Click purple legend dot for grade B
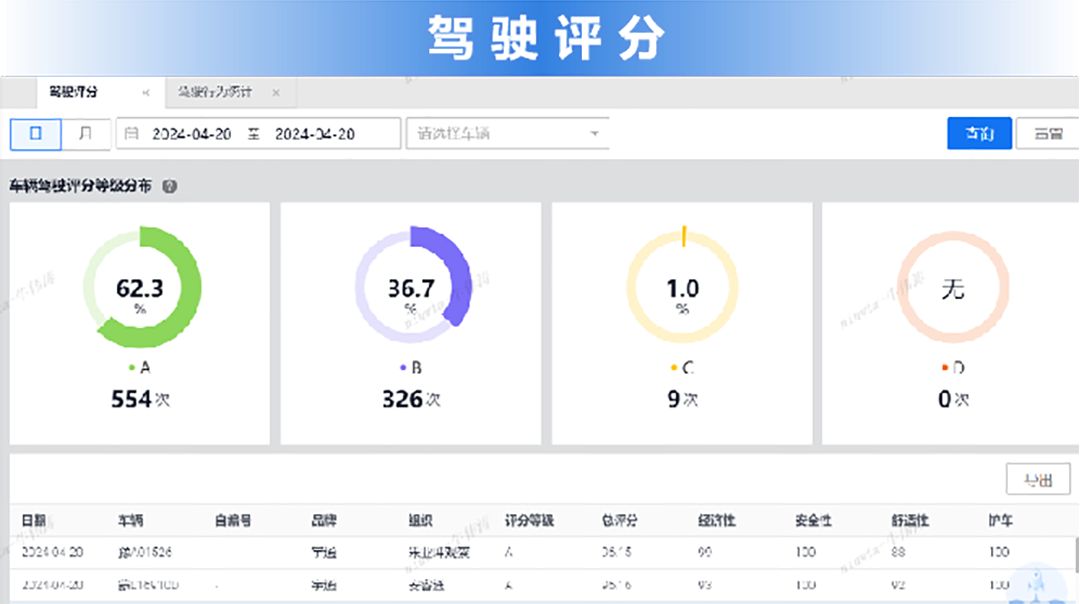 [x=403, y=368]
